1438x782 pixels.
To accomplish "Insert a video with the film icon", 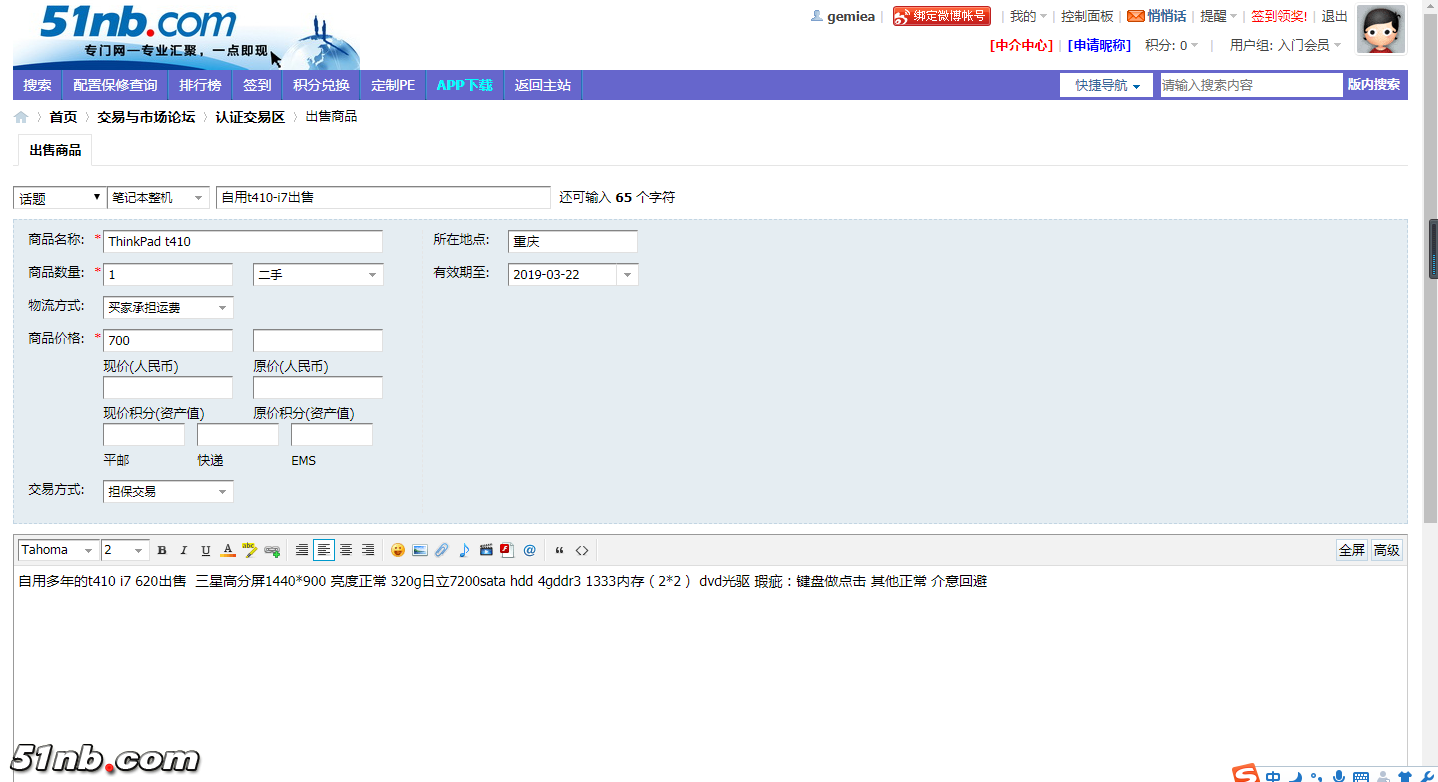I will point(486,549).
